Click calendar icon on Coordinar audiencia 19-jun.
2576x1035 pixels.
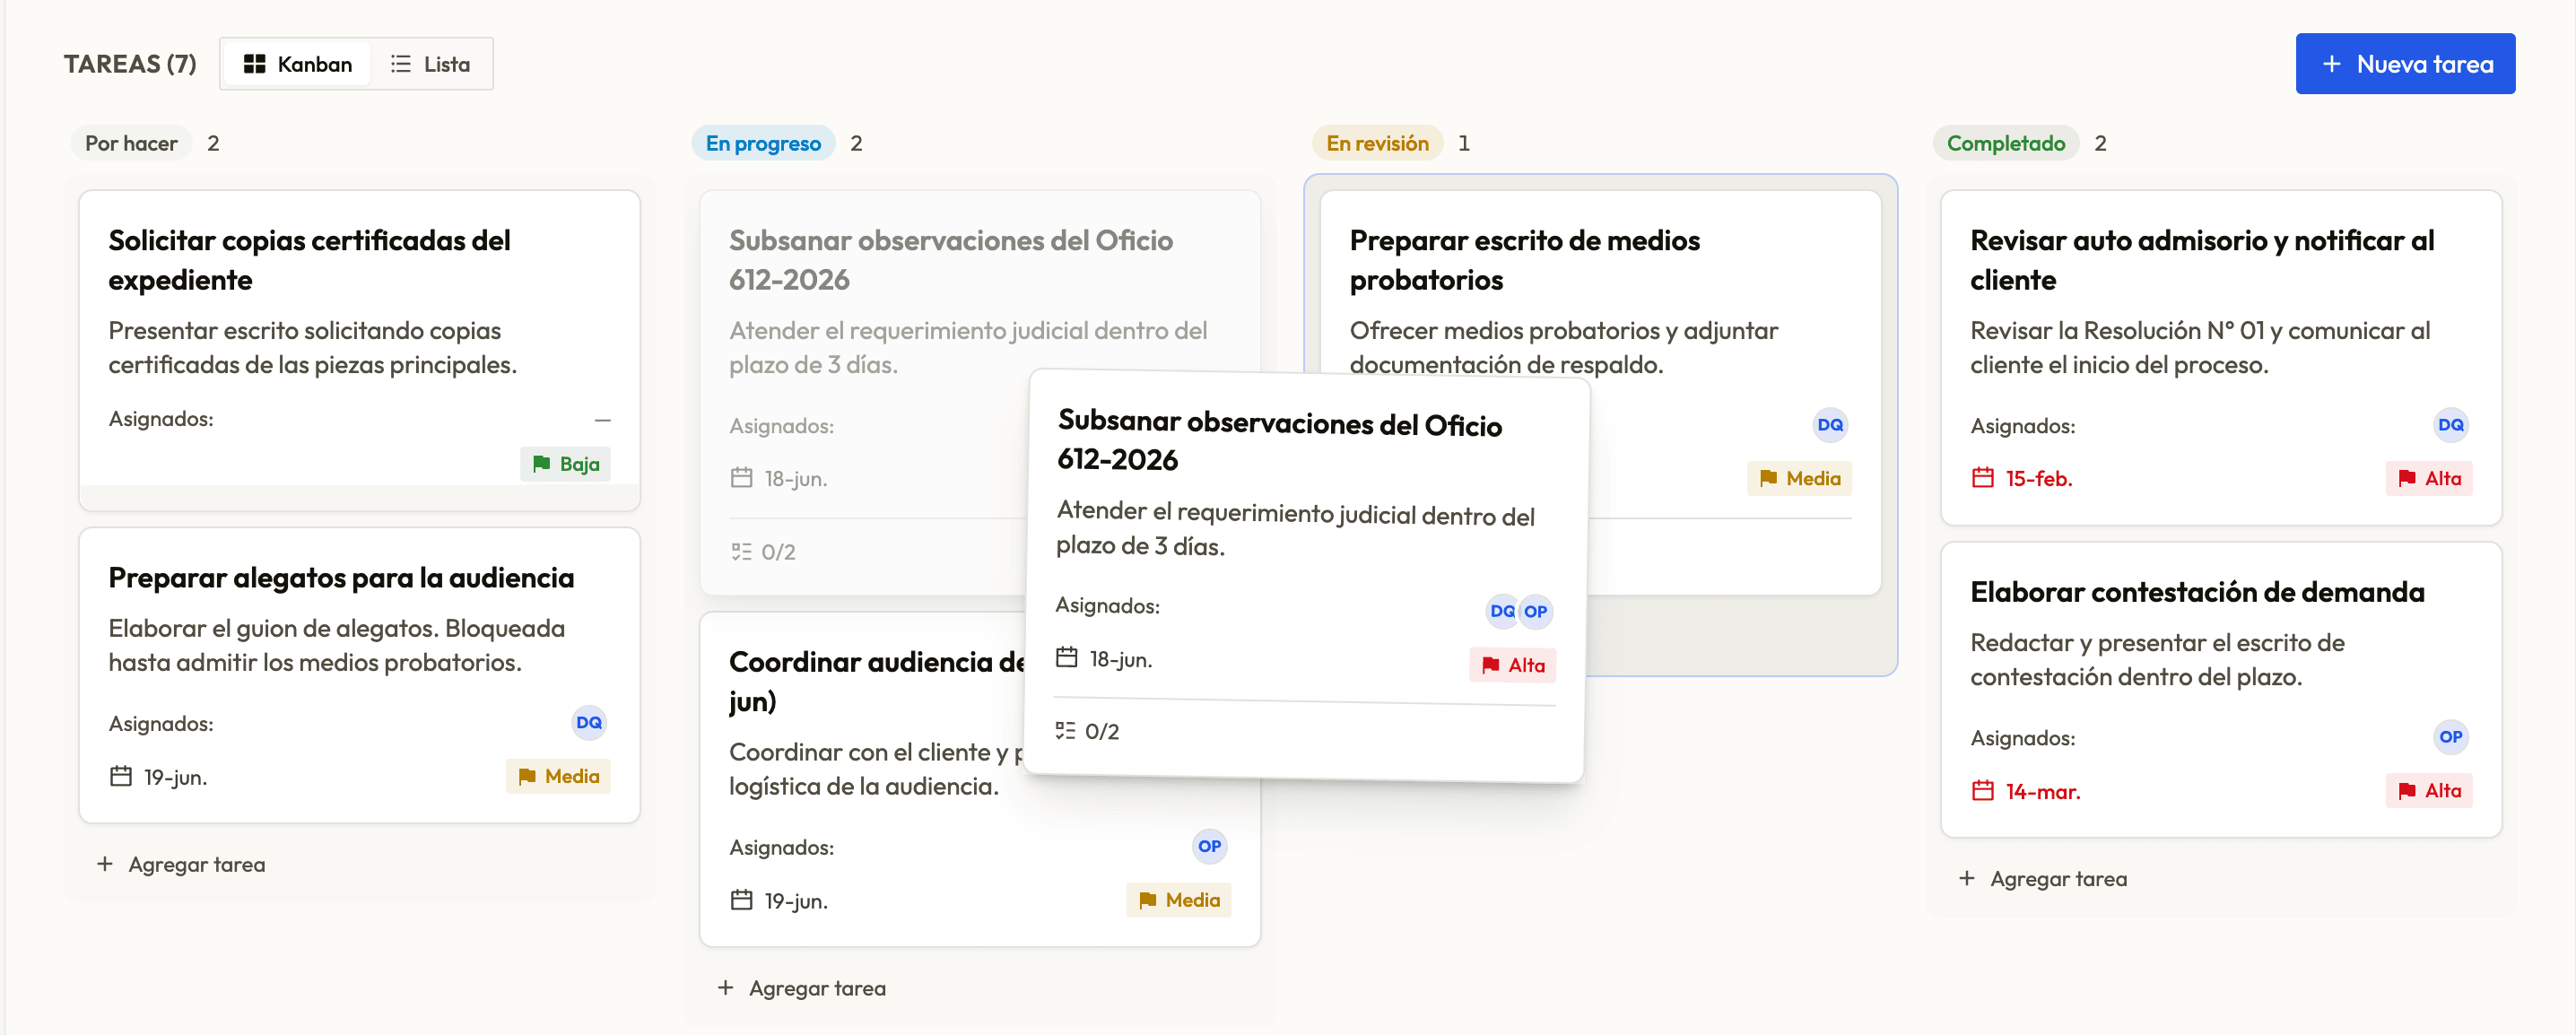[741, 901]
